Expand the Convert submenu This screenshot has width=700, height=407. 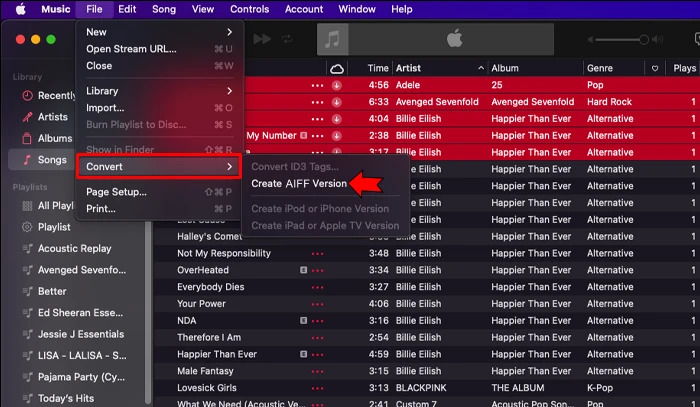[159, 166]
